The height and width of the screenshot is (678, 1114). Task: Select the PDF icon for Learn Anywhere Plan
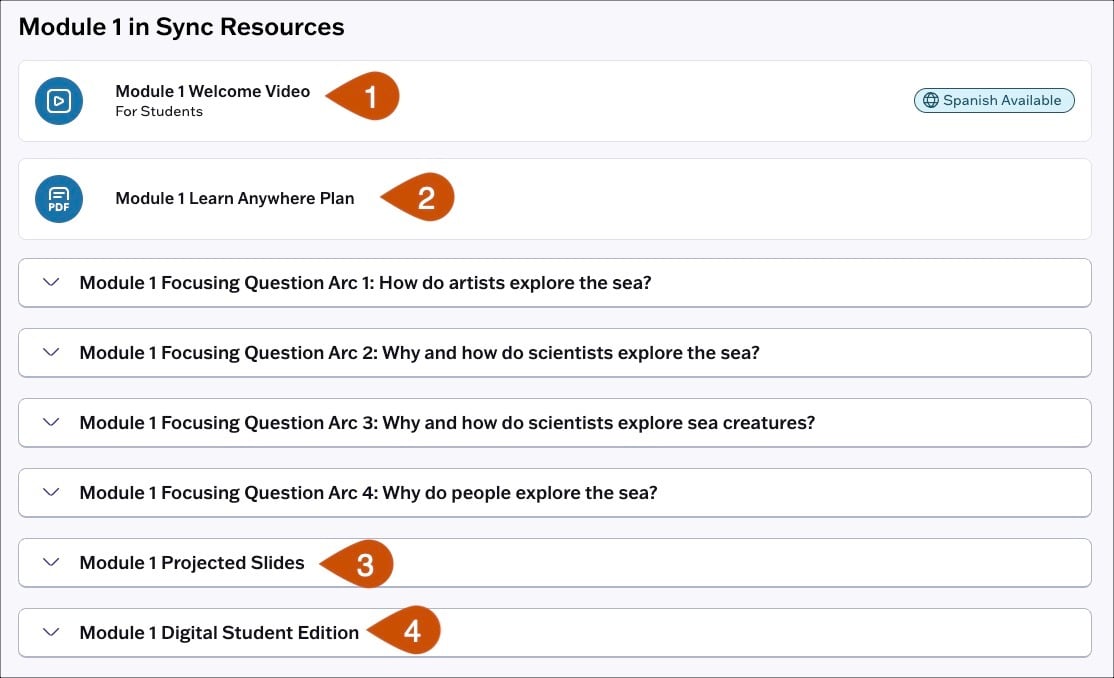pos(59,199)
